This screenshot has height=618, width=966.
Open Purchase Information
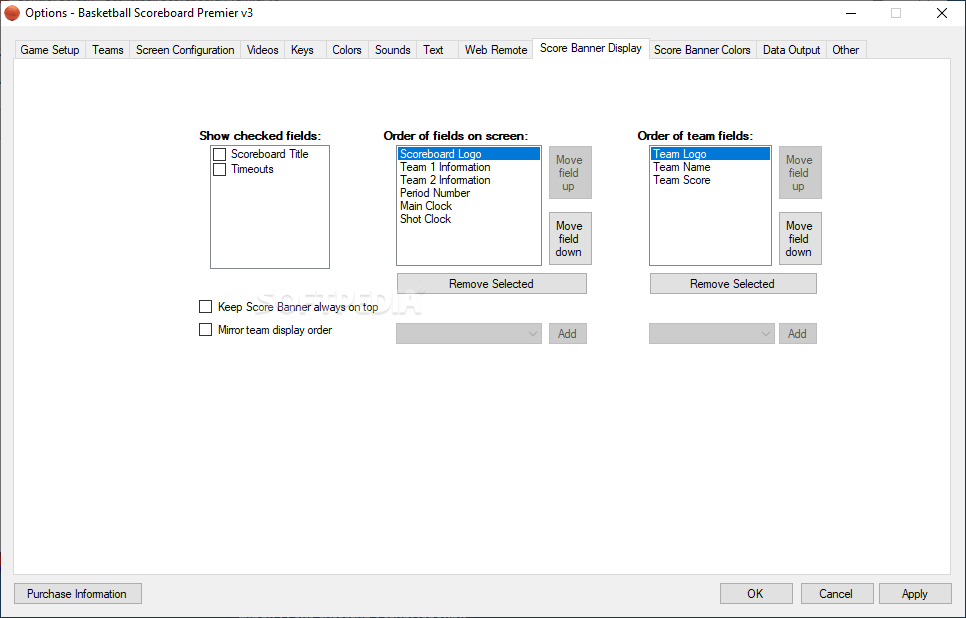78,594
